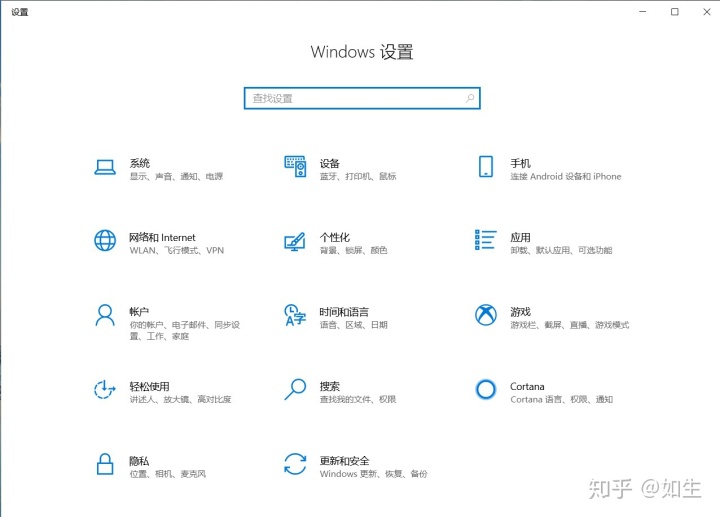Click the 查找我的文件、权限 description
This screenshot has height=517, width=720.
358,399
